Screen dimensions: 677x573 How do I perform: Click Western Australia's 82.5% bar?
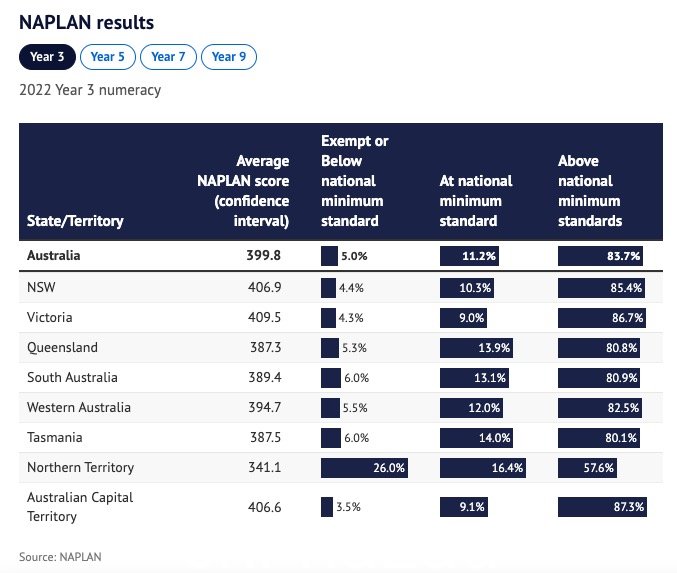600,408
